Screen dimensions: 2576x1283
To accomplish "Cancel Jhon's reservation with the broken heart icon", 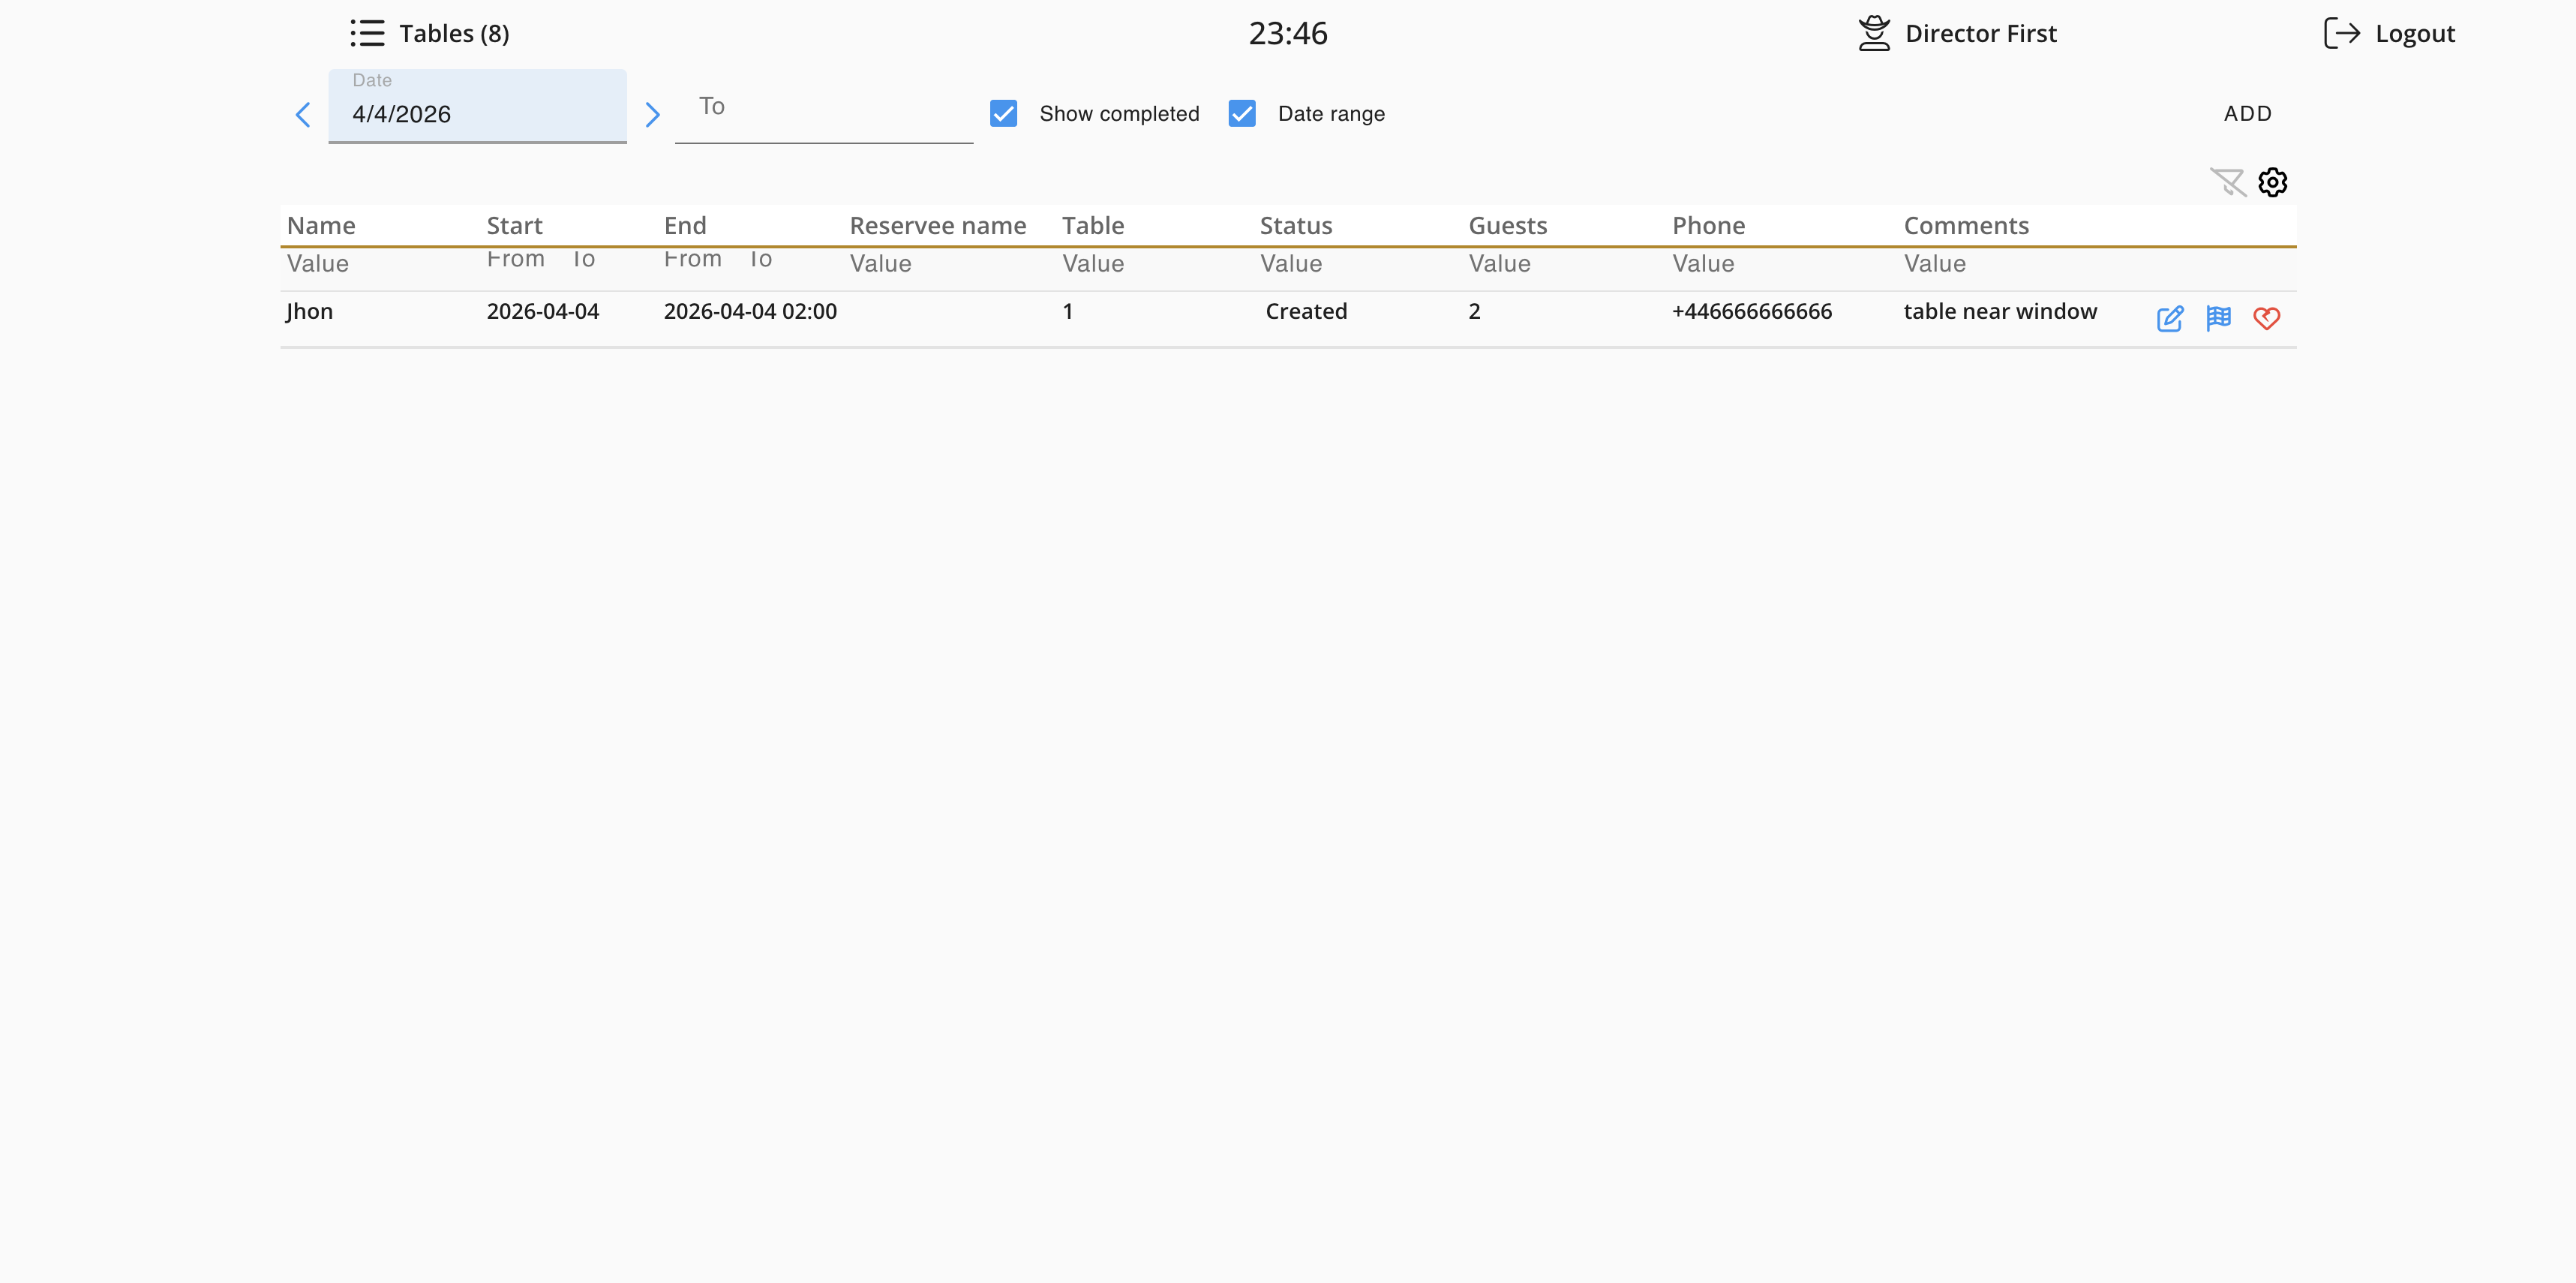I will point(2266,318).
